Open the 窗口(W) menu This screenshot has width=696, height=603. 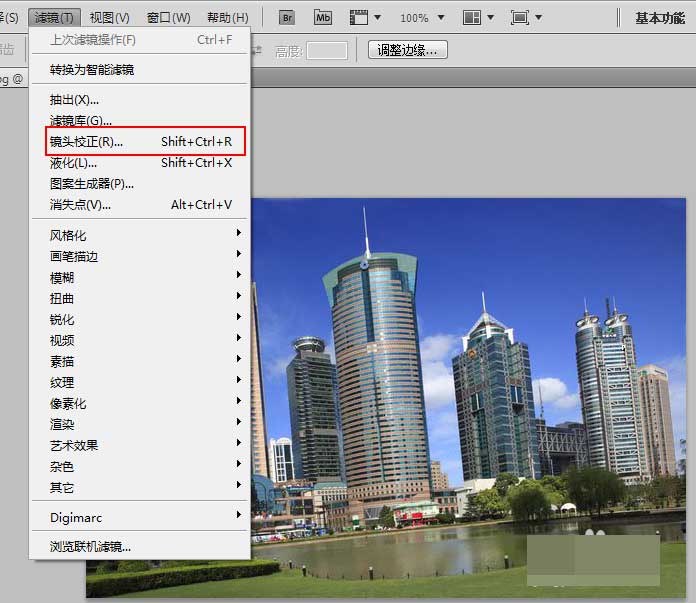(169, 18)
